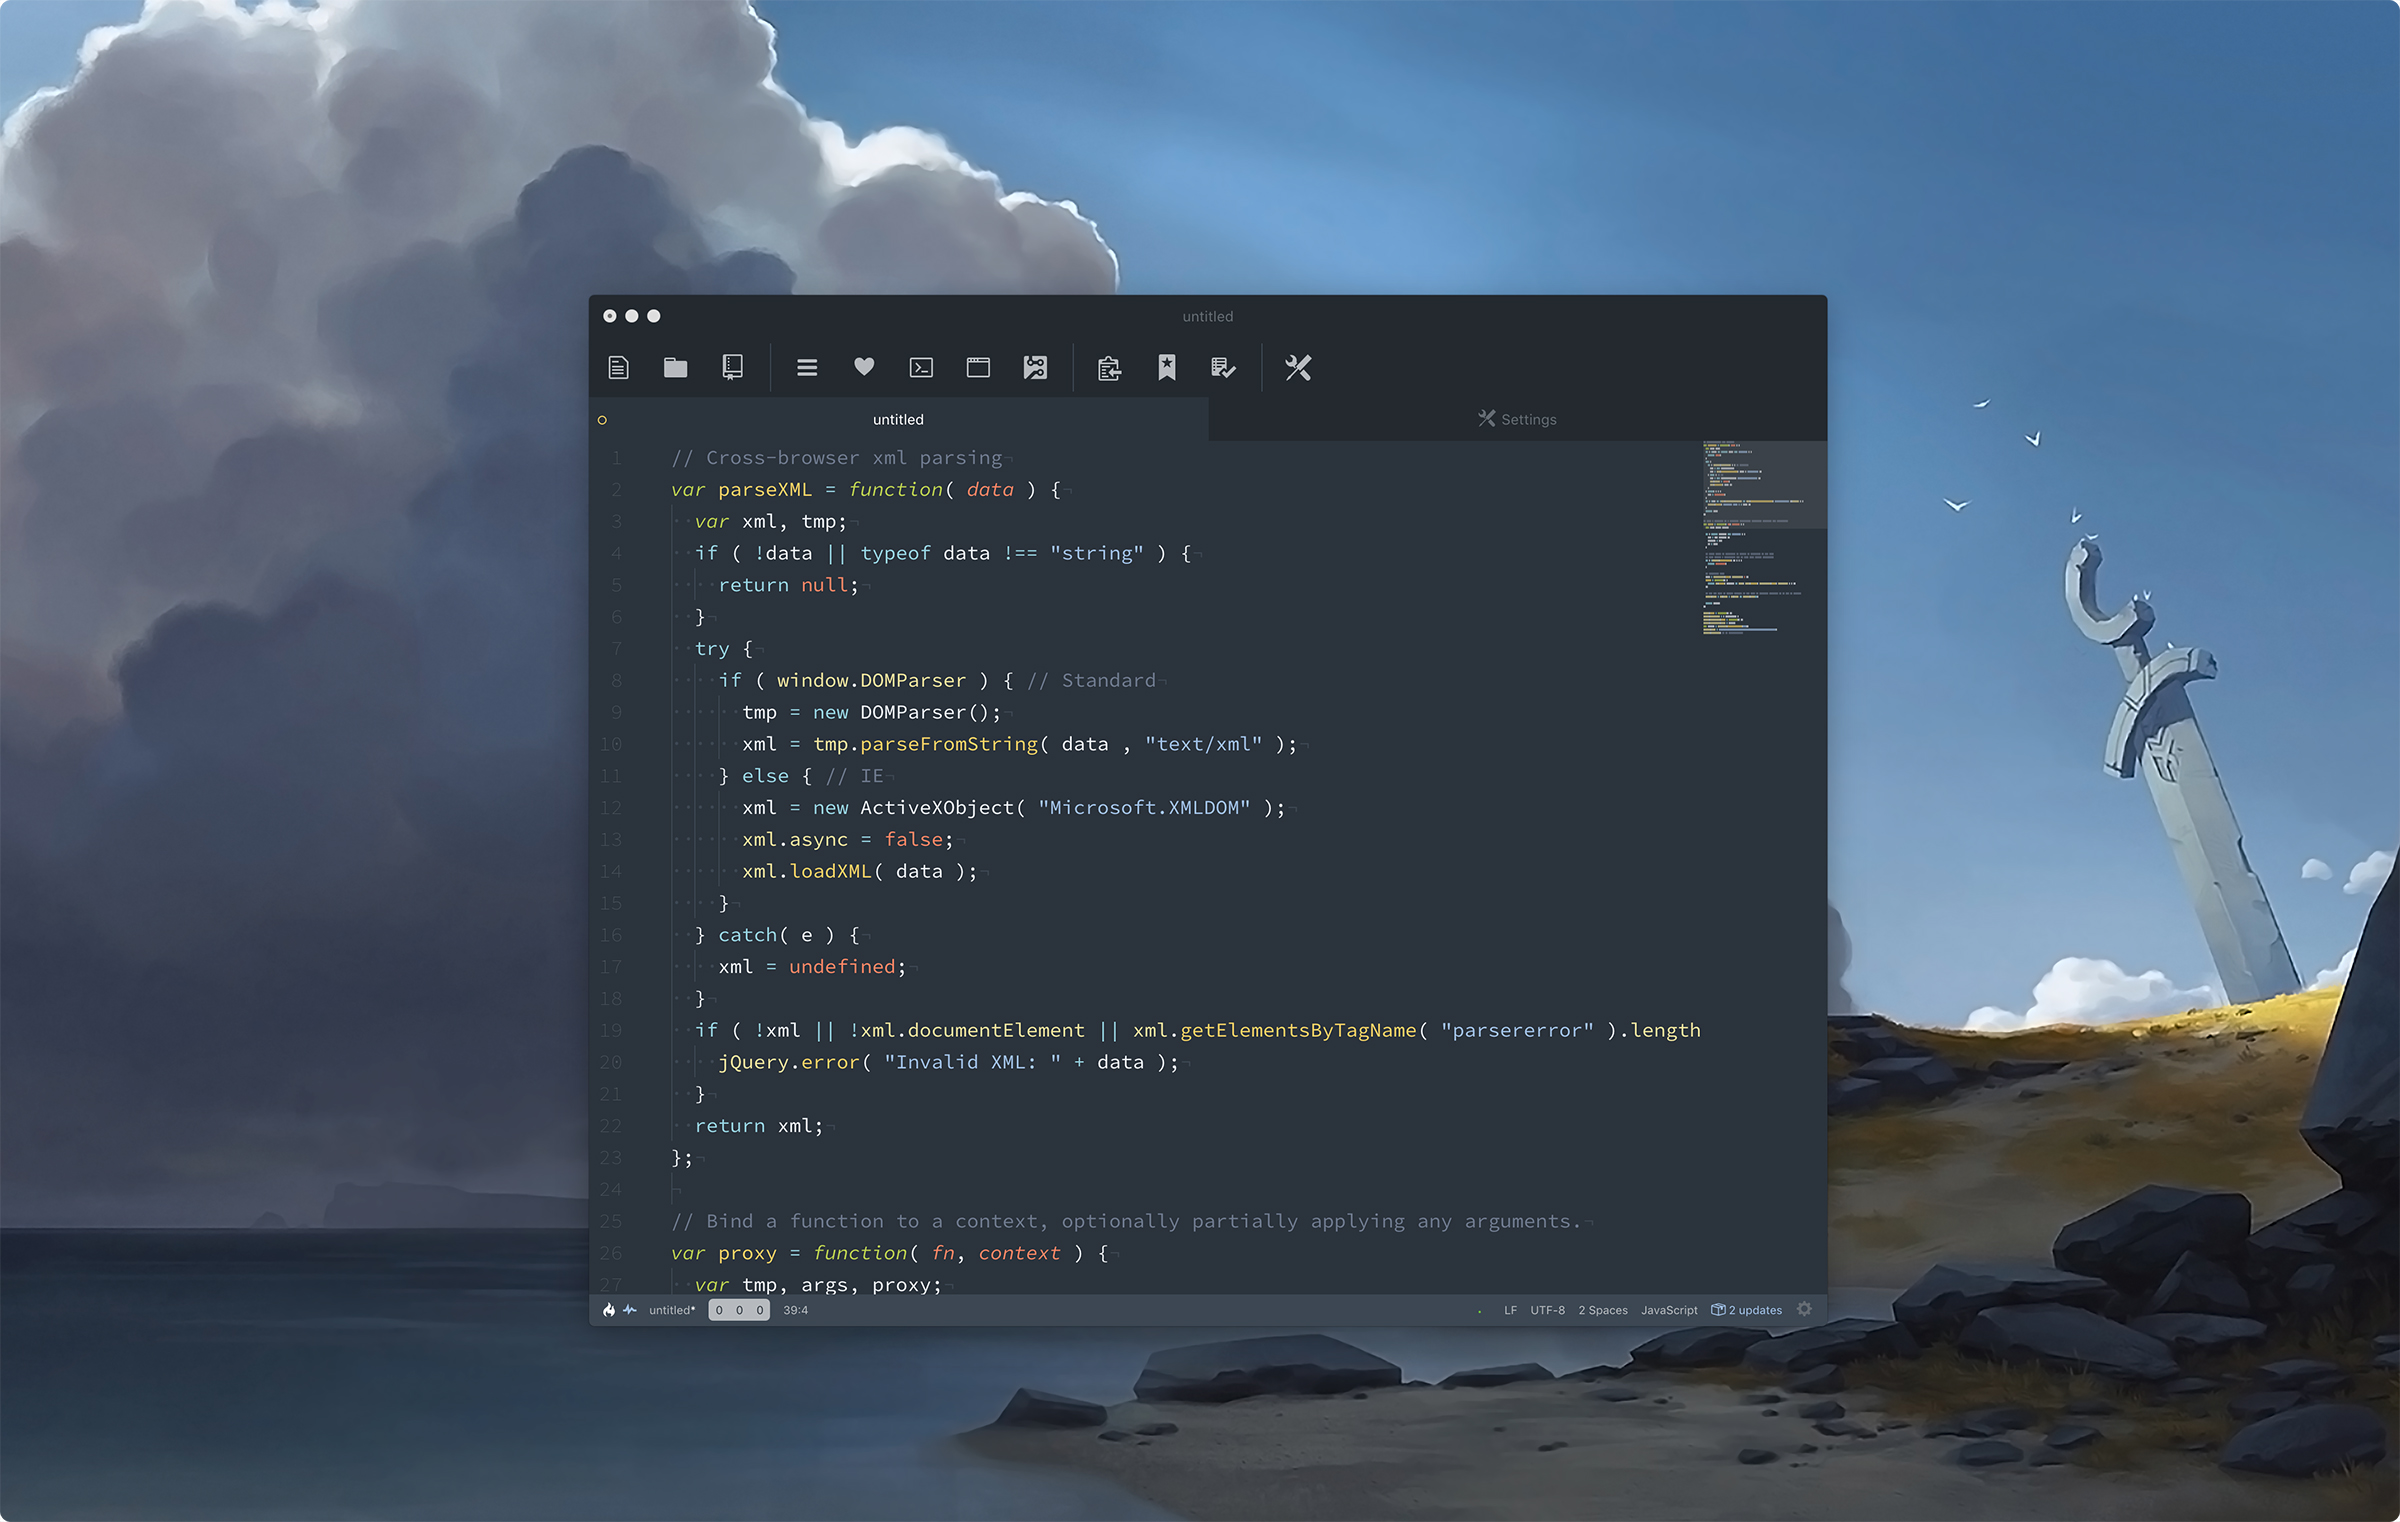Open the JavaScript grammar selector
2400x1522 pixels.
pos(1668,1310)
